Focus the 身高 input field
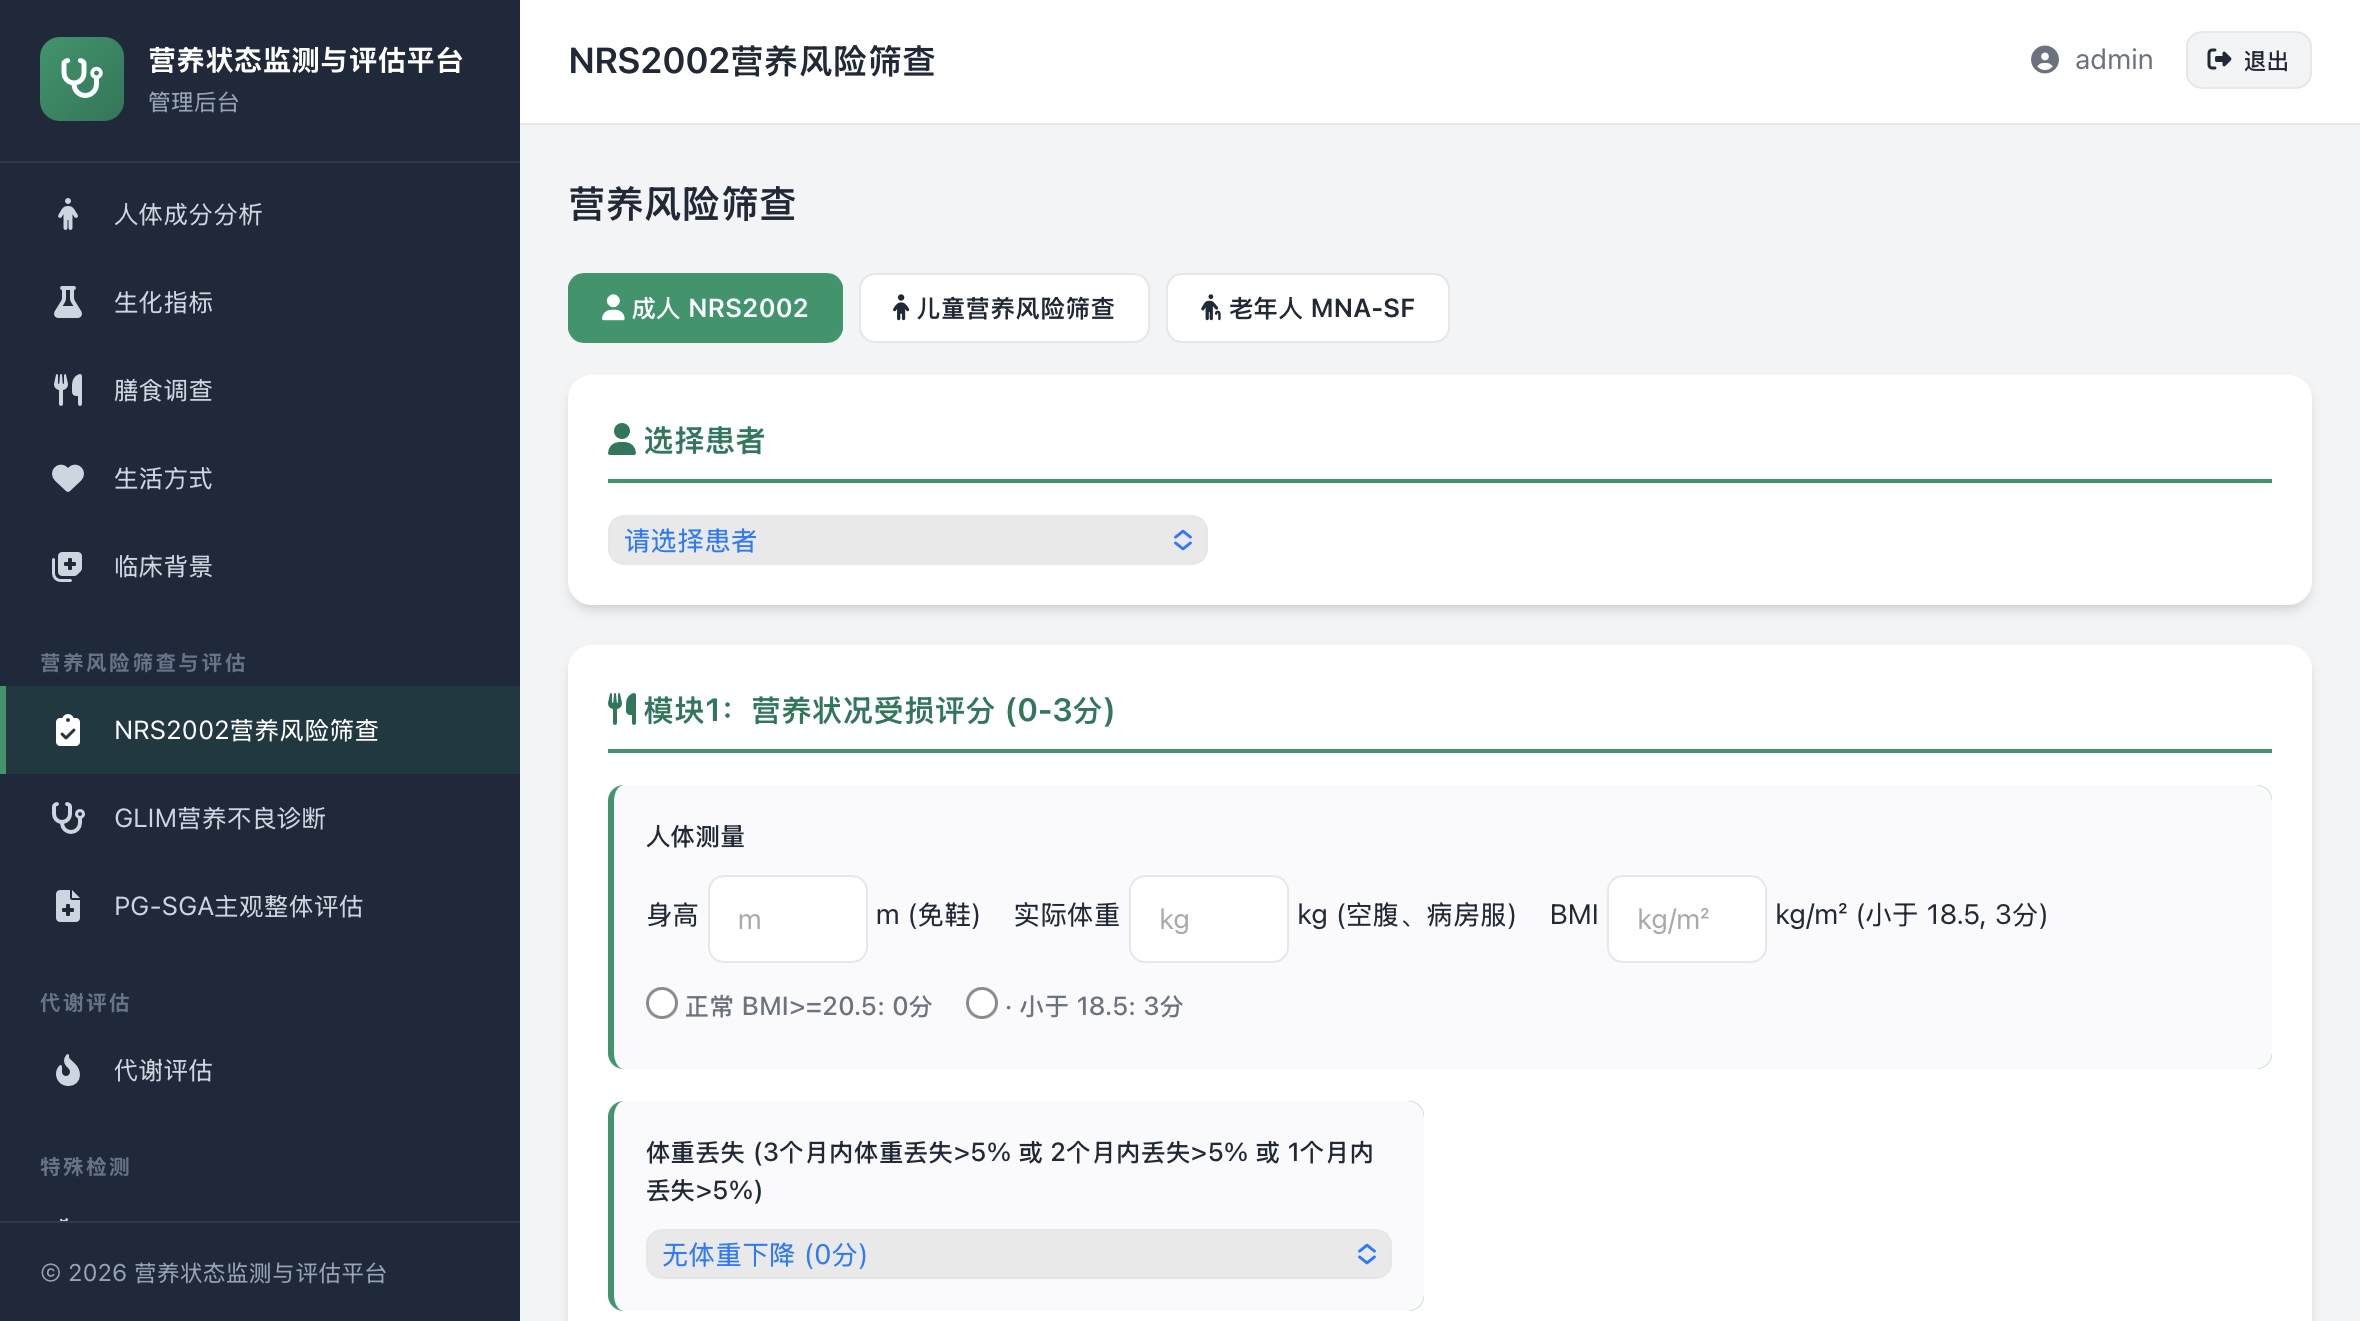The height and width of the screenshot is (1321, 2360). (x=788, y=918)
